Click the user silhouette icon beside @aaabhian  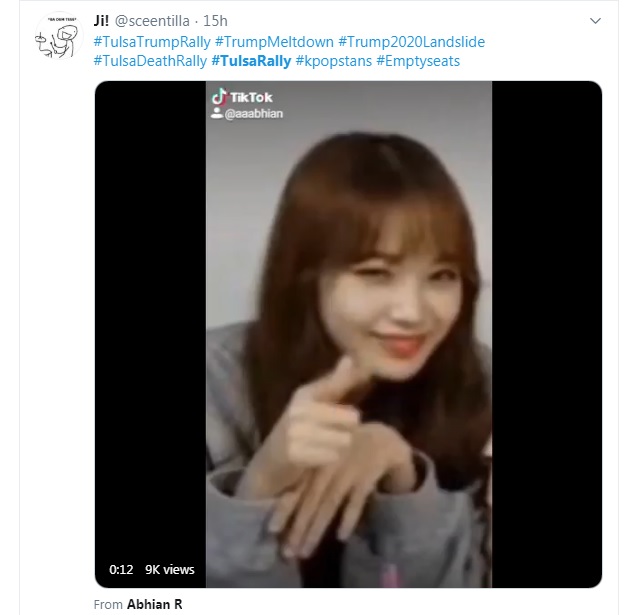[217, 113]
